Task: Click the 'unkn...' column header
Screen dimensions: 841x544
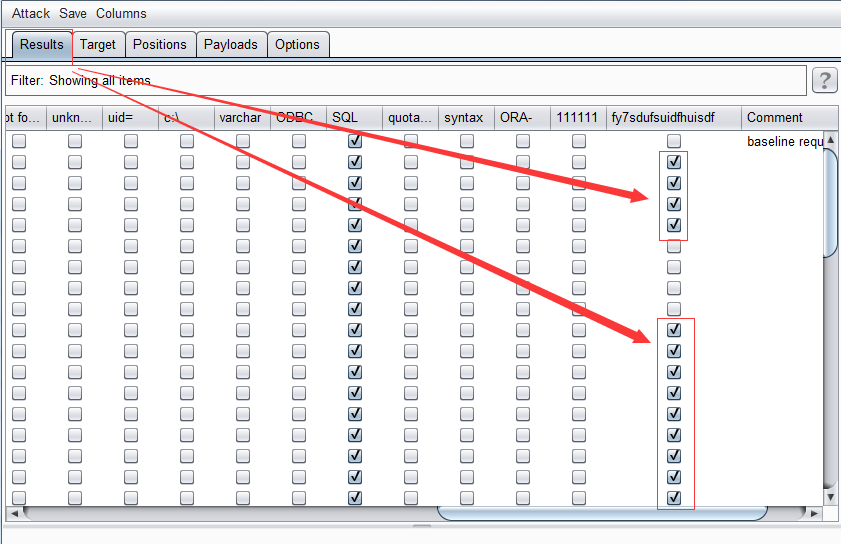Action: [74, 117]
